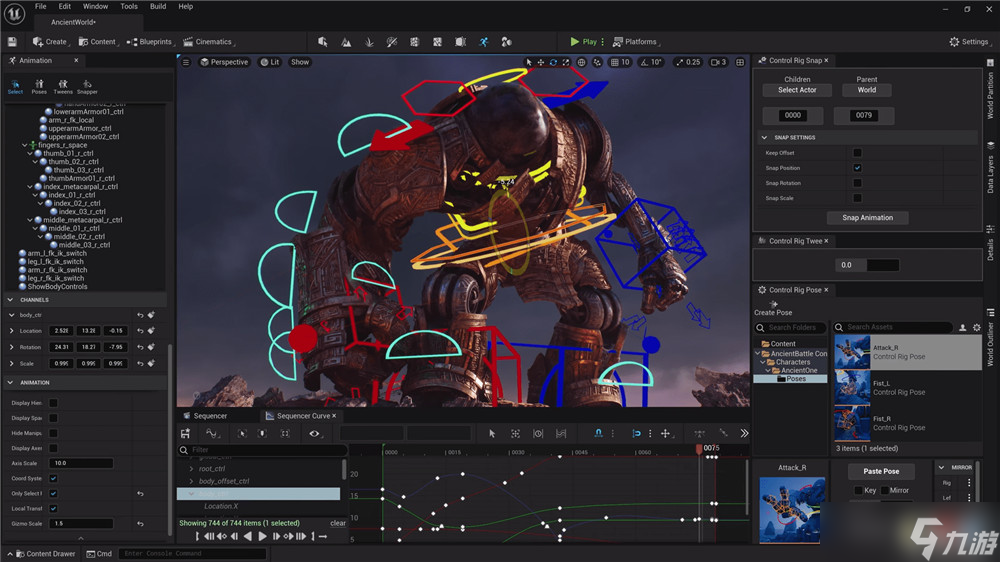
Task: Switch to Landscape mode icon in toolbar
Action: 346,42
